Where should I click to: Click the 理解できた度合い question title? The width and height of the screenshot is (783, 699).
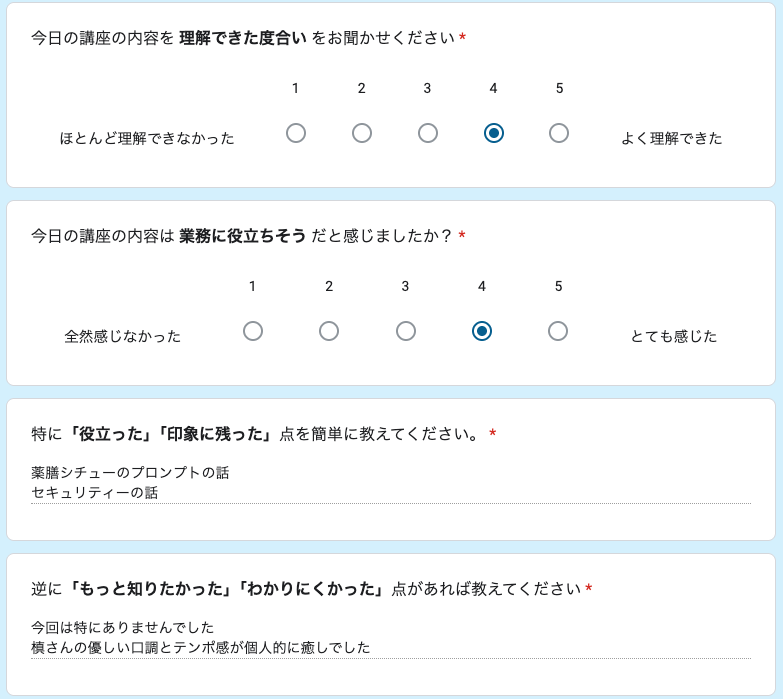pos(248,38)
